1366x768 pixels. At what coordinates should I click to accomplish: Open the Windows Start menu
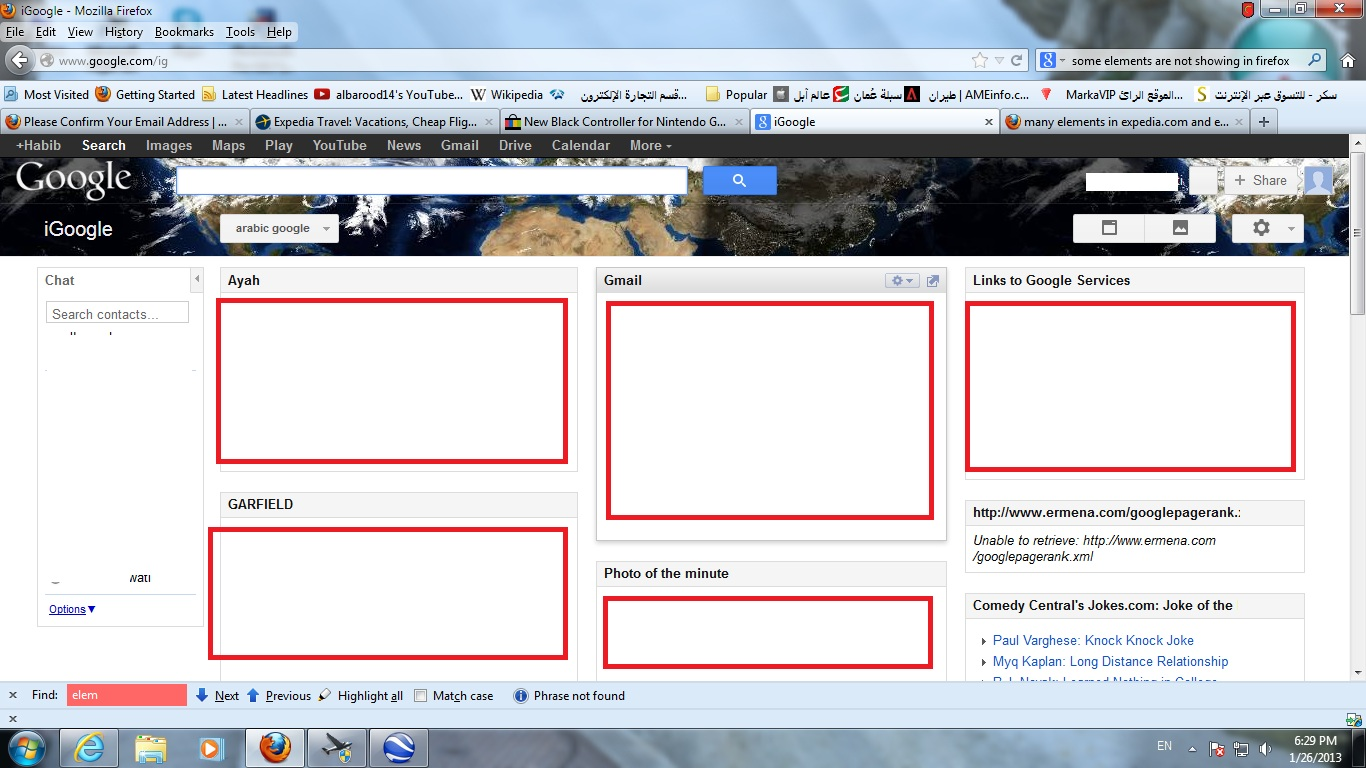tap(27, 748)
